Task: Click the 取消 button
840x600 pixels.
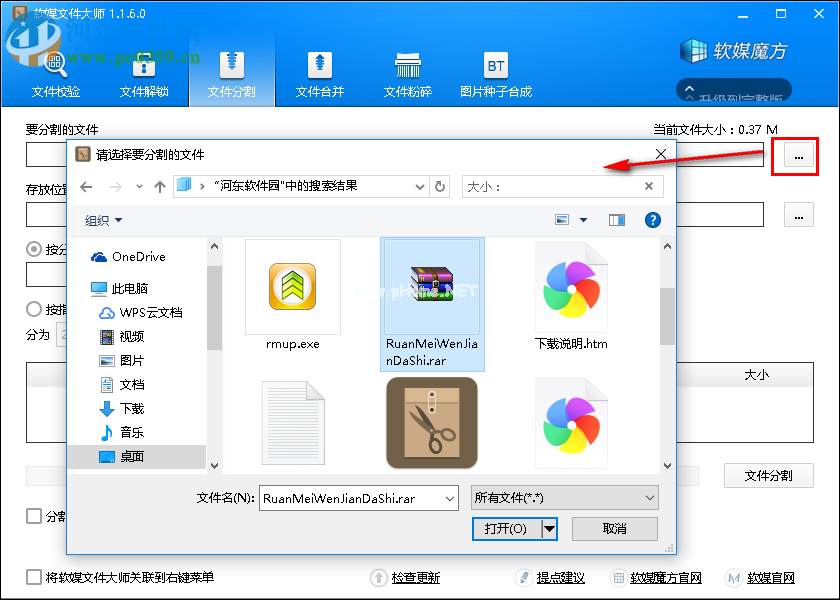Action: pos(614,529)
